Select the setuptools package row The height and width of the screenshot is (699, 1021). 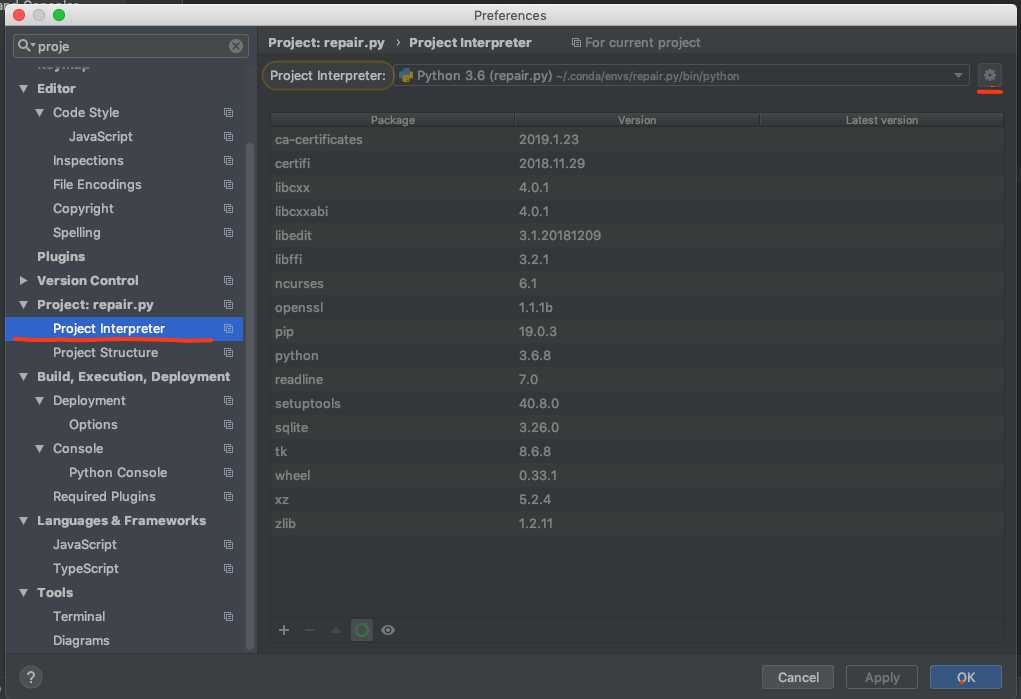pyautogui.click(x=637, y=403)
